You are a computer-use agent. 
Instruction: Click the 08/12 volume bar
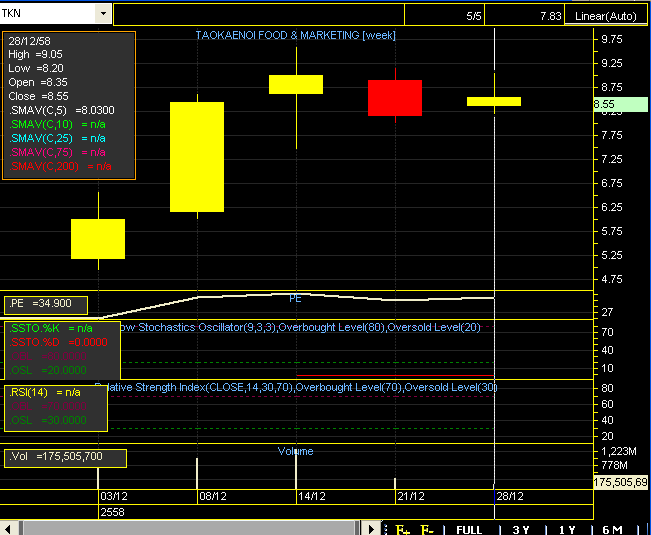point(197,473)
